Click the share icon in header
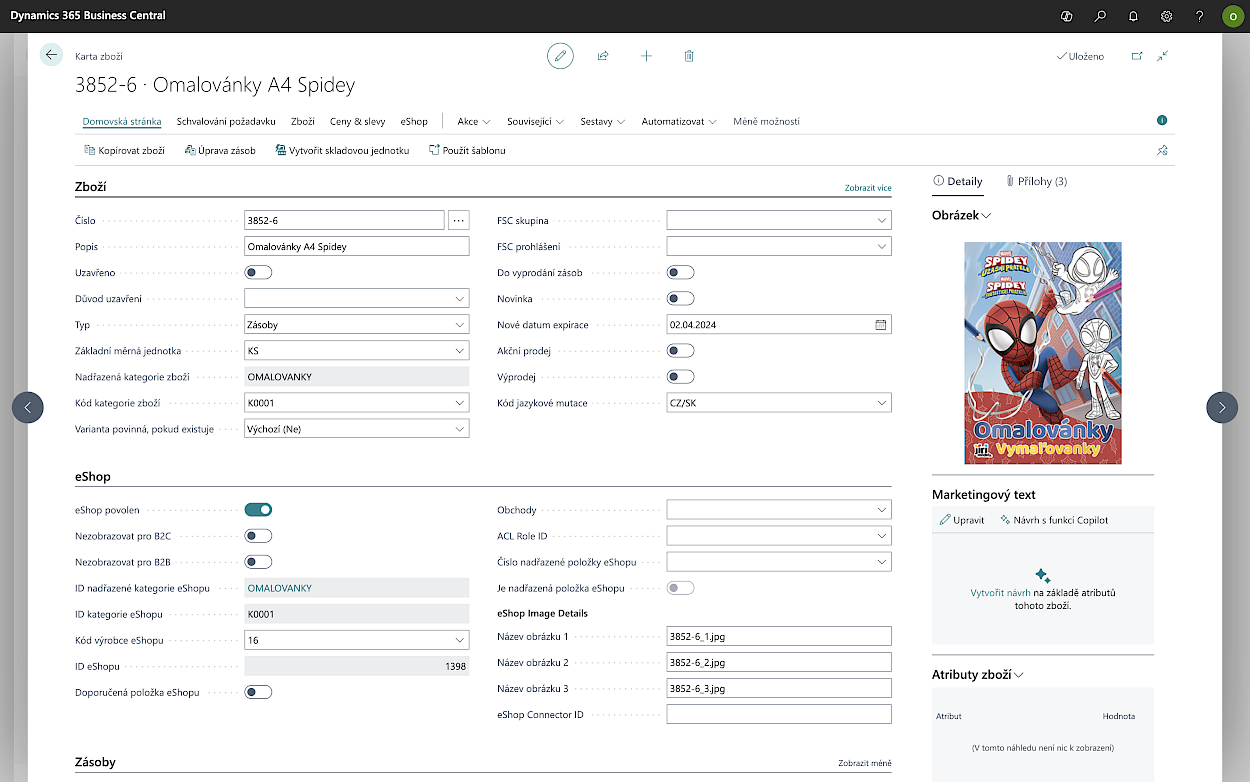 (603, 56)
